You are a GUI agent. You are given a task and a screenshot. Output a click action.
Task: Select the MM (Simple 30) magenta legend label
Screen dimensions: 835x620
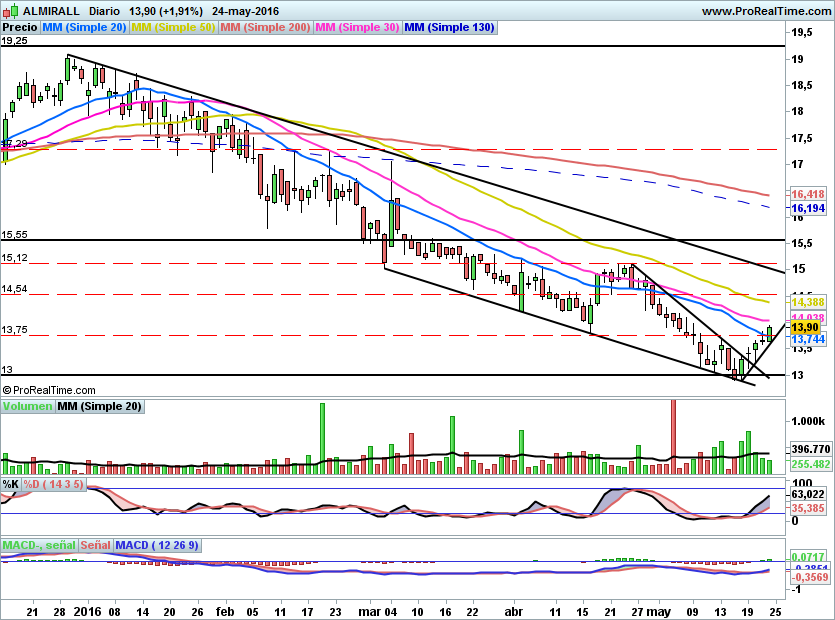[357, 27]
